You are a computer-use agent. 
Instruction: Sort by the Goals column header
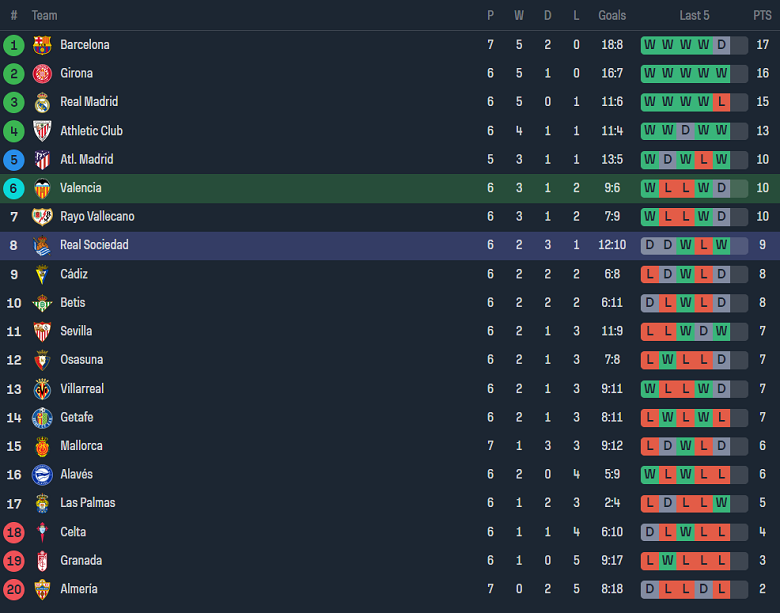[x=612, y=15]
